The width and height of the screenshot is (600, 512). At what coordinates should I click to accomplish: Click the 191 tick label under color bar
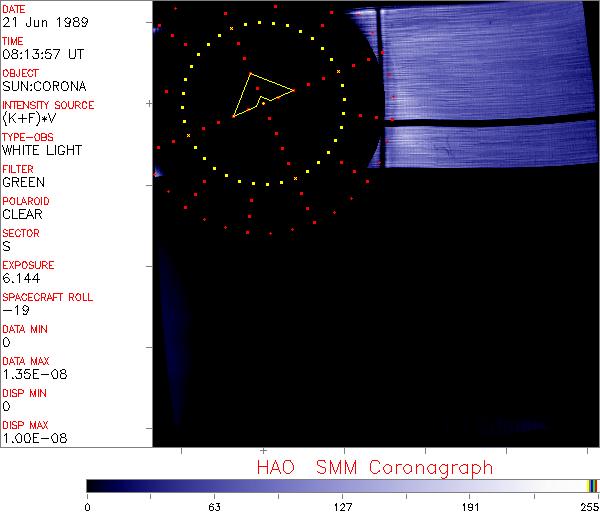470,506
